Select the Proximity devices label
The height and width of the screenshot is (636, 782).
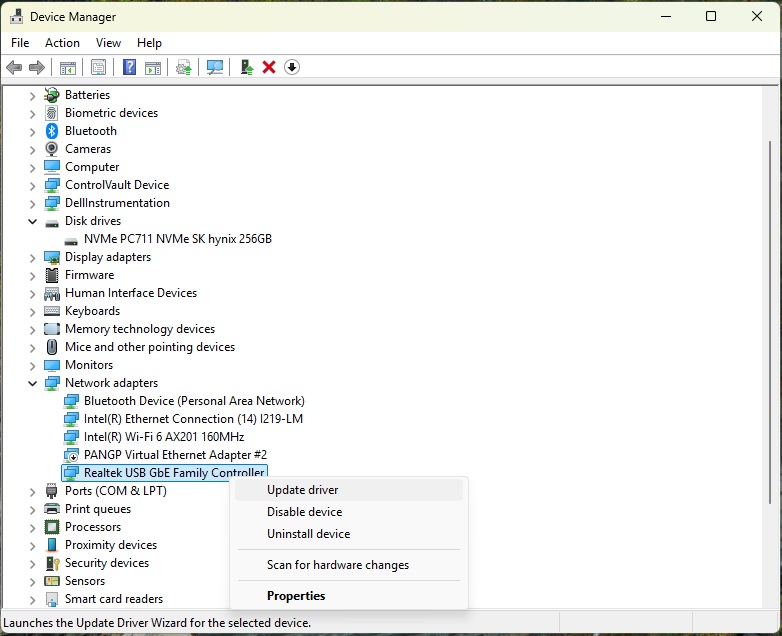coord(111,545)
